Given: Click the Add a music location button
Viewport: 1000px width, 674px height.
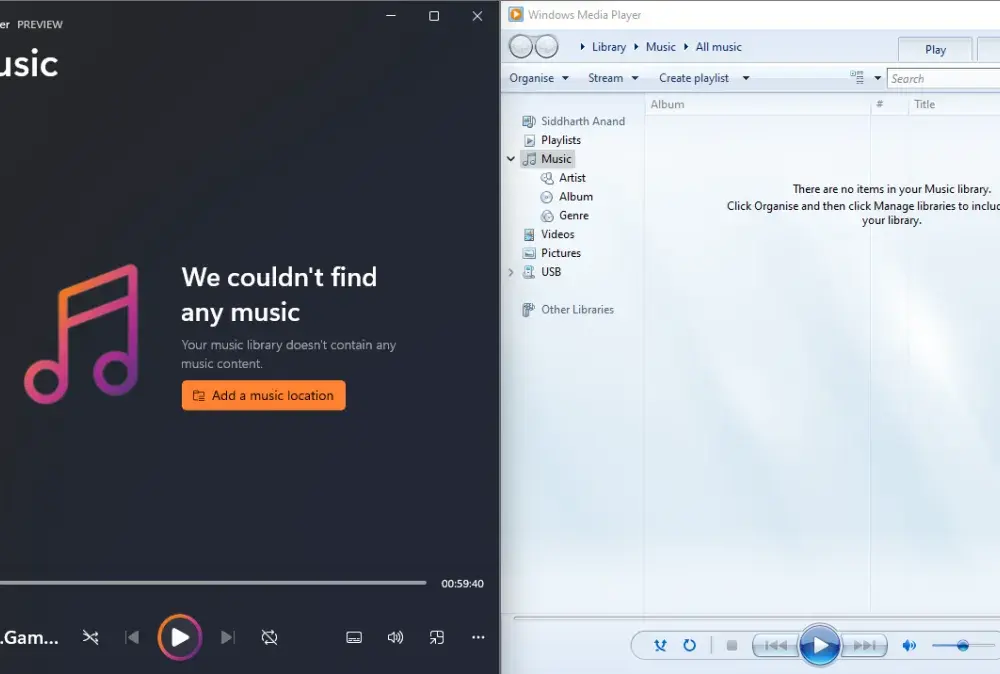Looking at the screenshot, I should click(x=263, y=395).
